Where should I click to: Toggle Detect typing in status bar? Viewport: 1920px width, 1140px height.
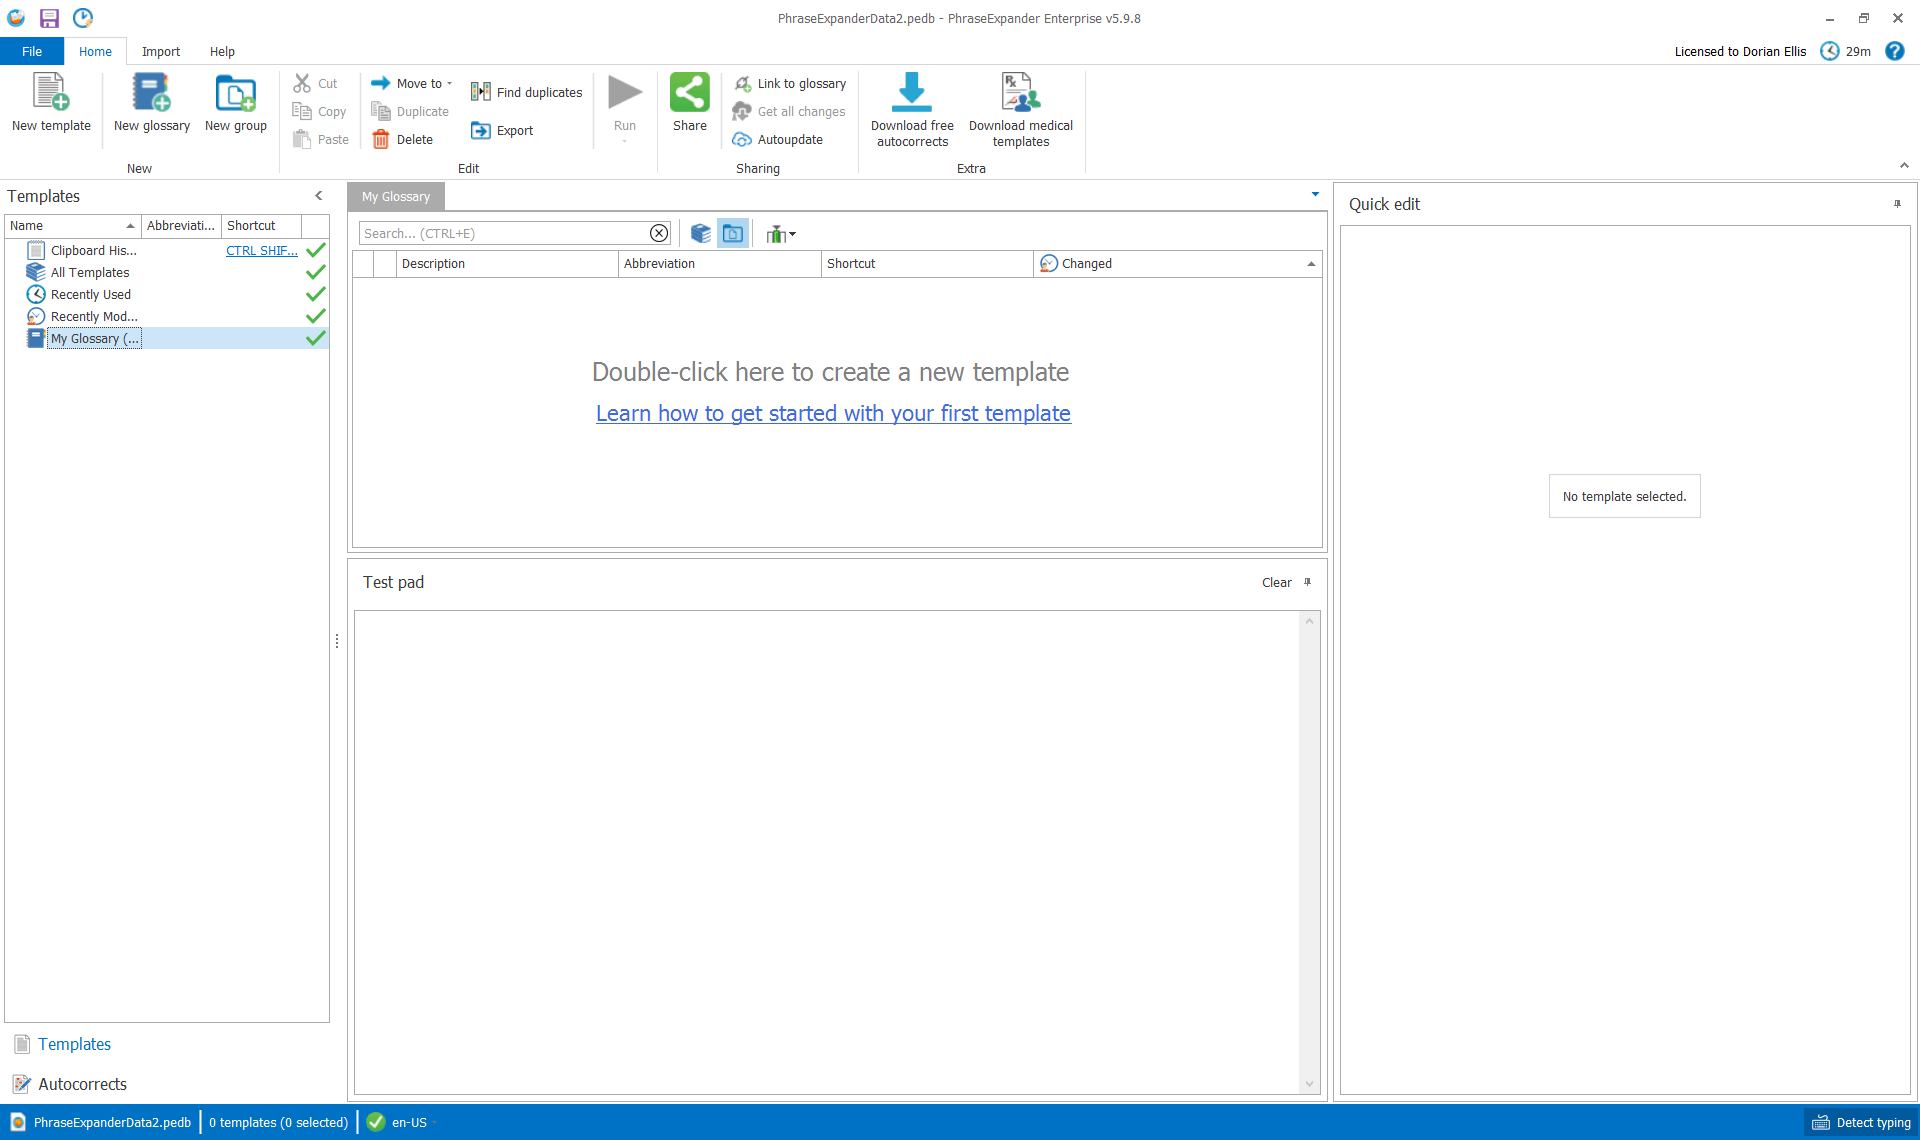click(x=1862, y=1122)
